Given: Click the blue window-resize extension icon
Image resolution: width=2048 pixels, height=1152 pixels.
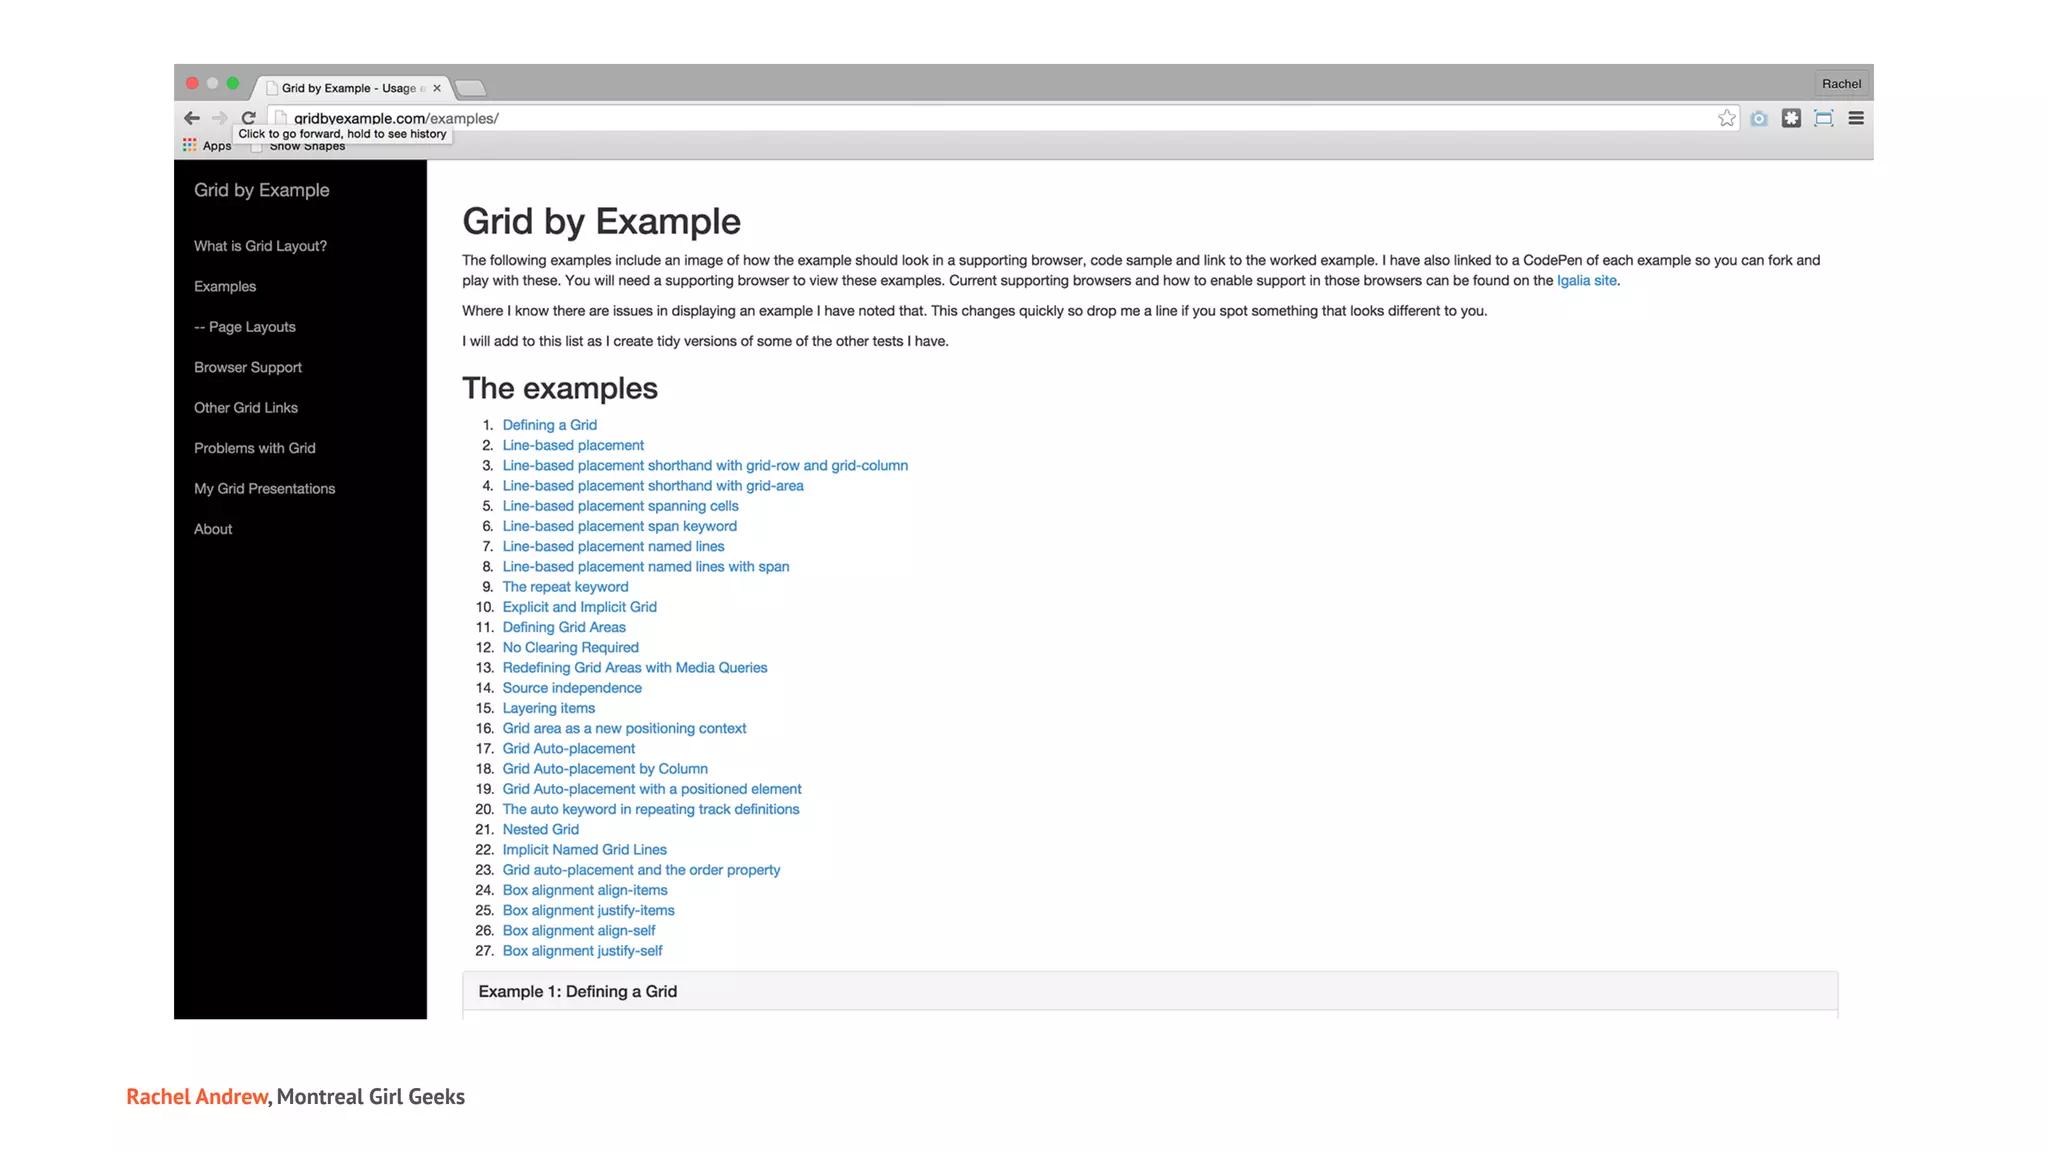Looking at the screenshot, I should coord(1823,118).
